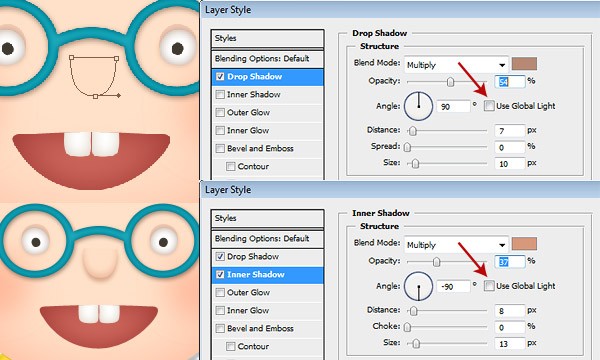The height and width of the screenshot is (360, 600).
Task: Click Size field showing 10
Action: point(509,164)
